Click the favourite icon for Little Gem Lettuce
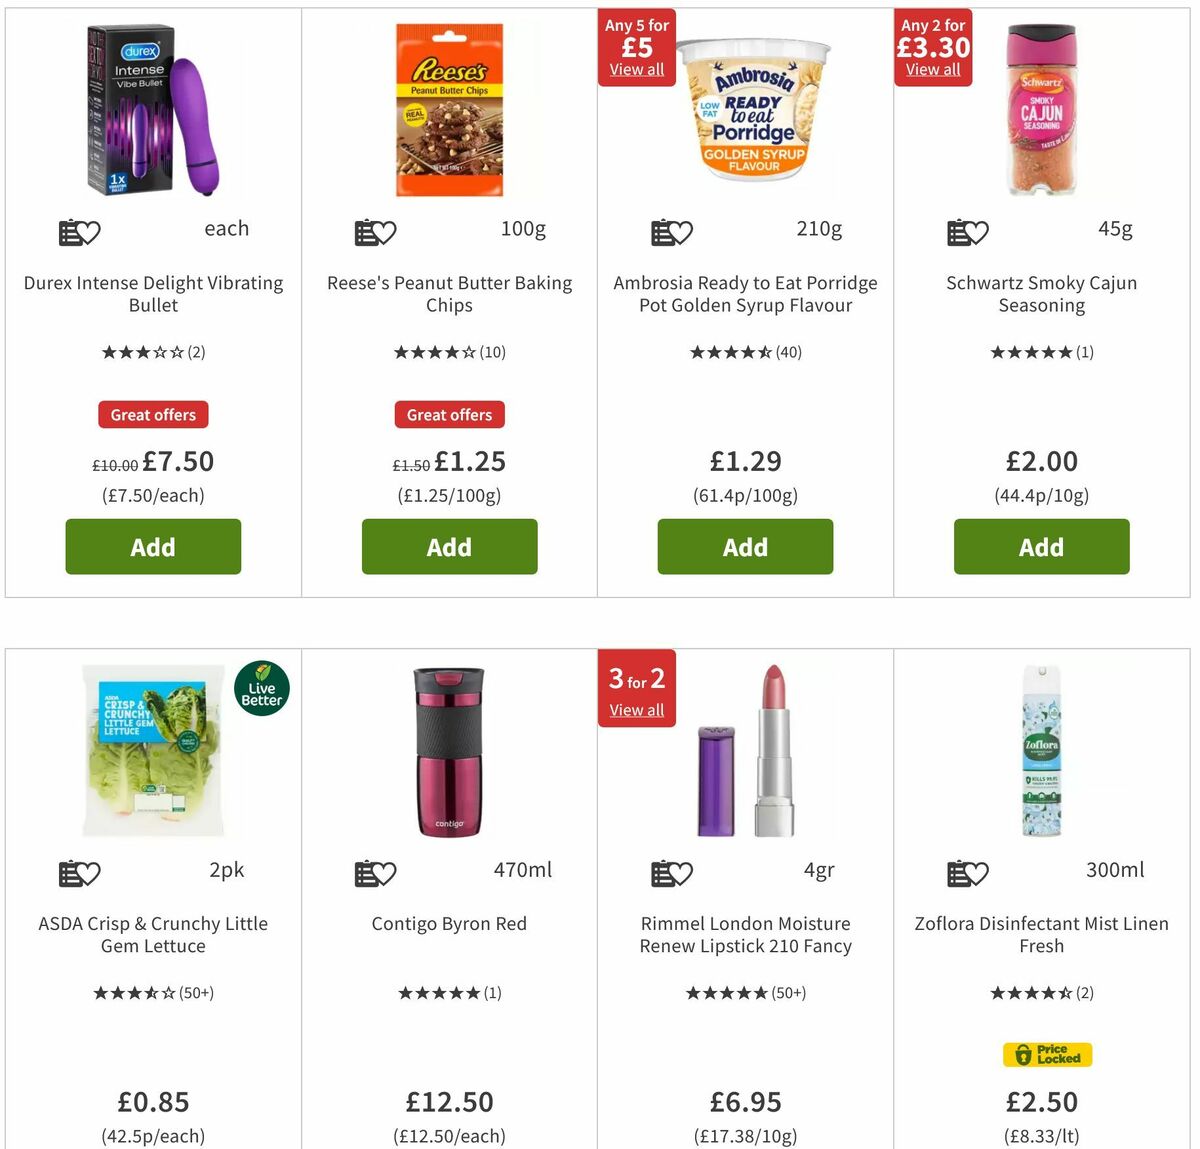1200x1149 pixels. tap(78, 873)
